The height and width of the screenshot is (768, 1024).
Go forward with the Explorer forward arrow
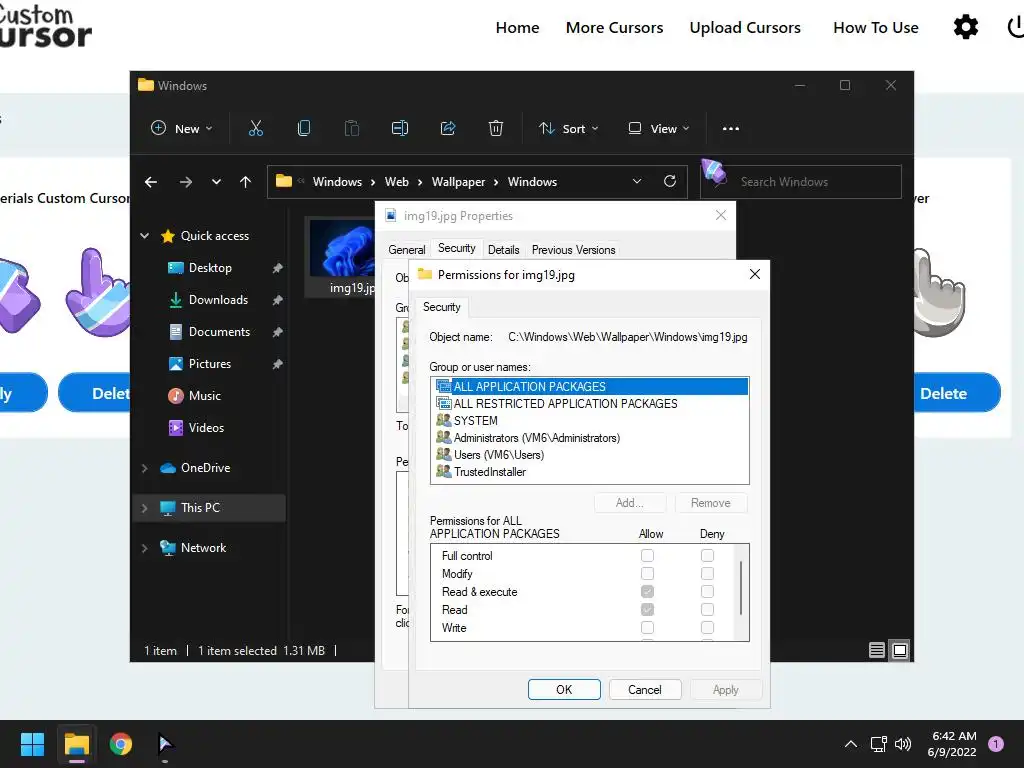point(185,182)
